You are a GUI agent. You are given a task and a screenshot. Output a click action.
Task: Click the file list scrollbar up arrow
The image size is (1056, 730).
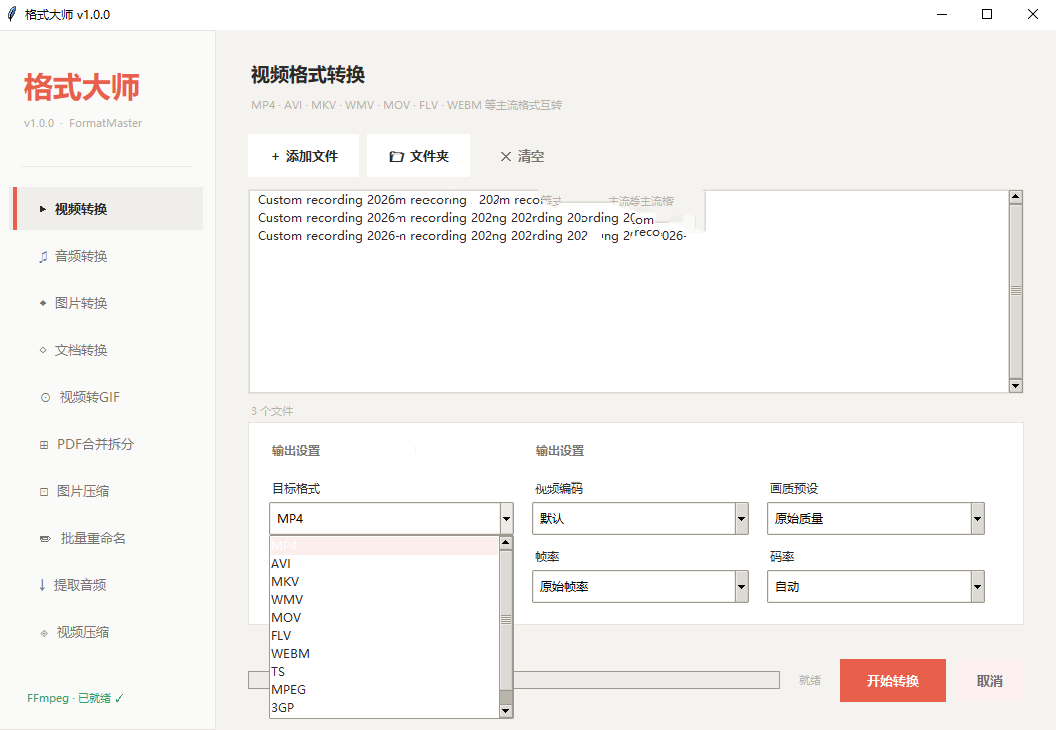pyautogui.click(x=1016, y=197)
